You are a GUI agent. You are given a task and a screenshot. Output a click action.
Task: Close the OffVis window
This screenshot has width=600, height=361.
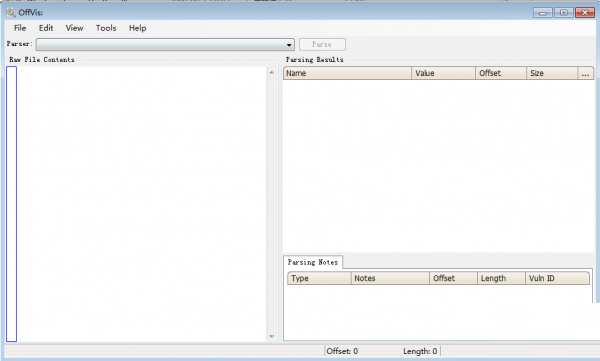[585, 13]
